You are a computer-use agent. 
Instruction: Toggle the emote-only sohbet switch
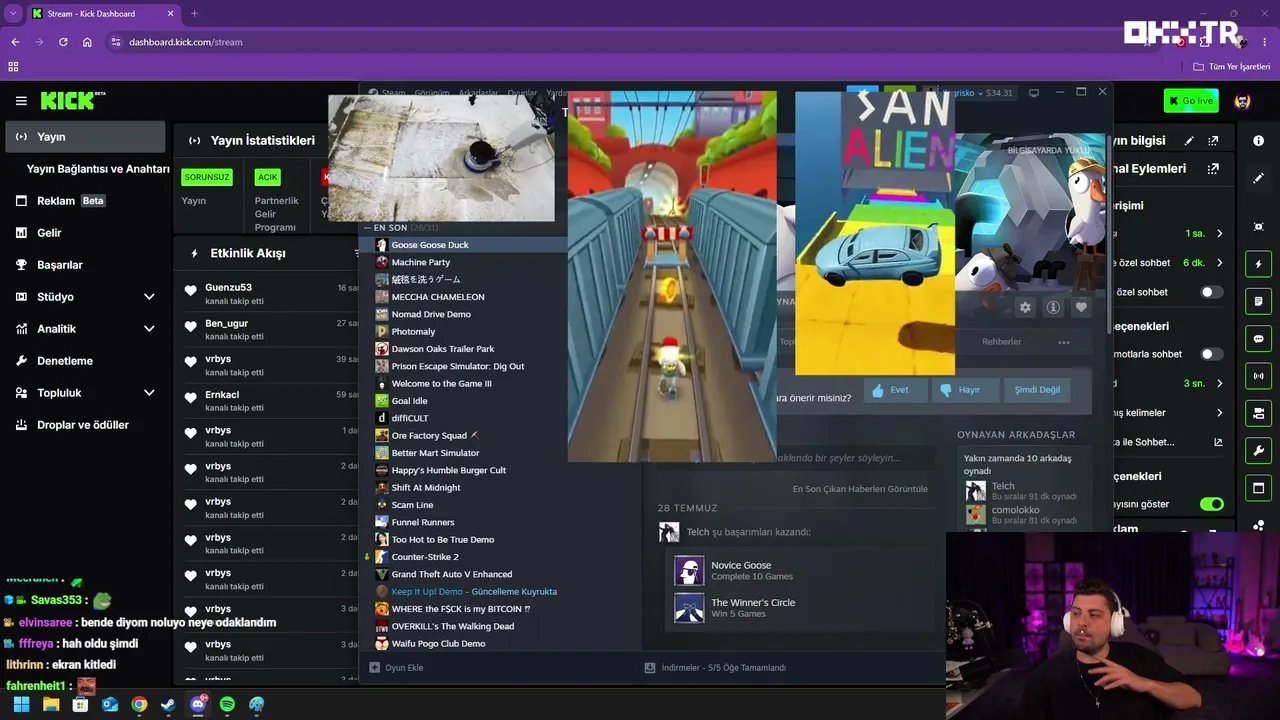(x=1211, y=354)
